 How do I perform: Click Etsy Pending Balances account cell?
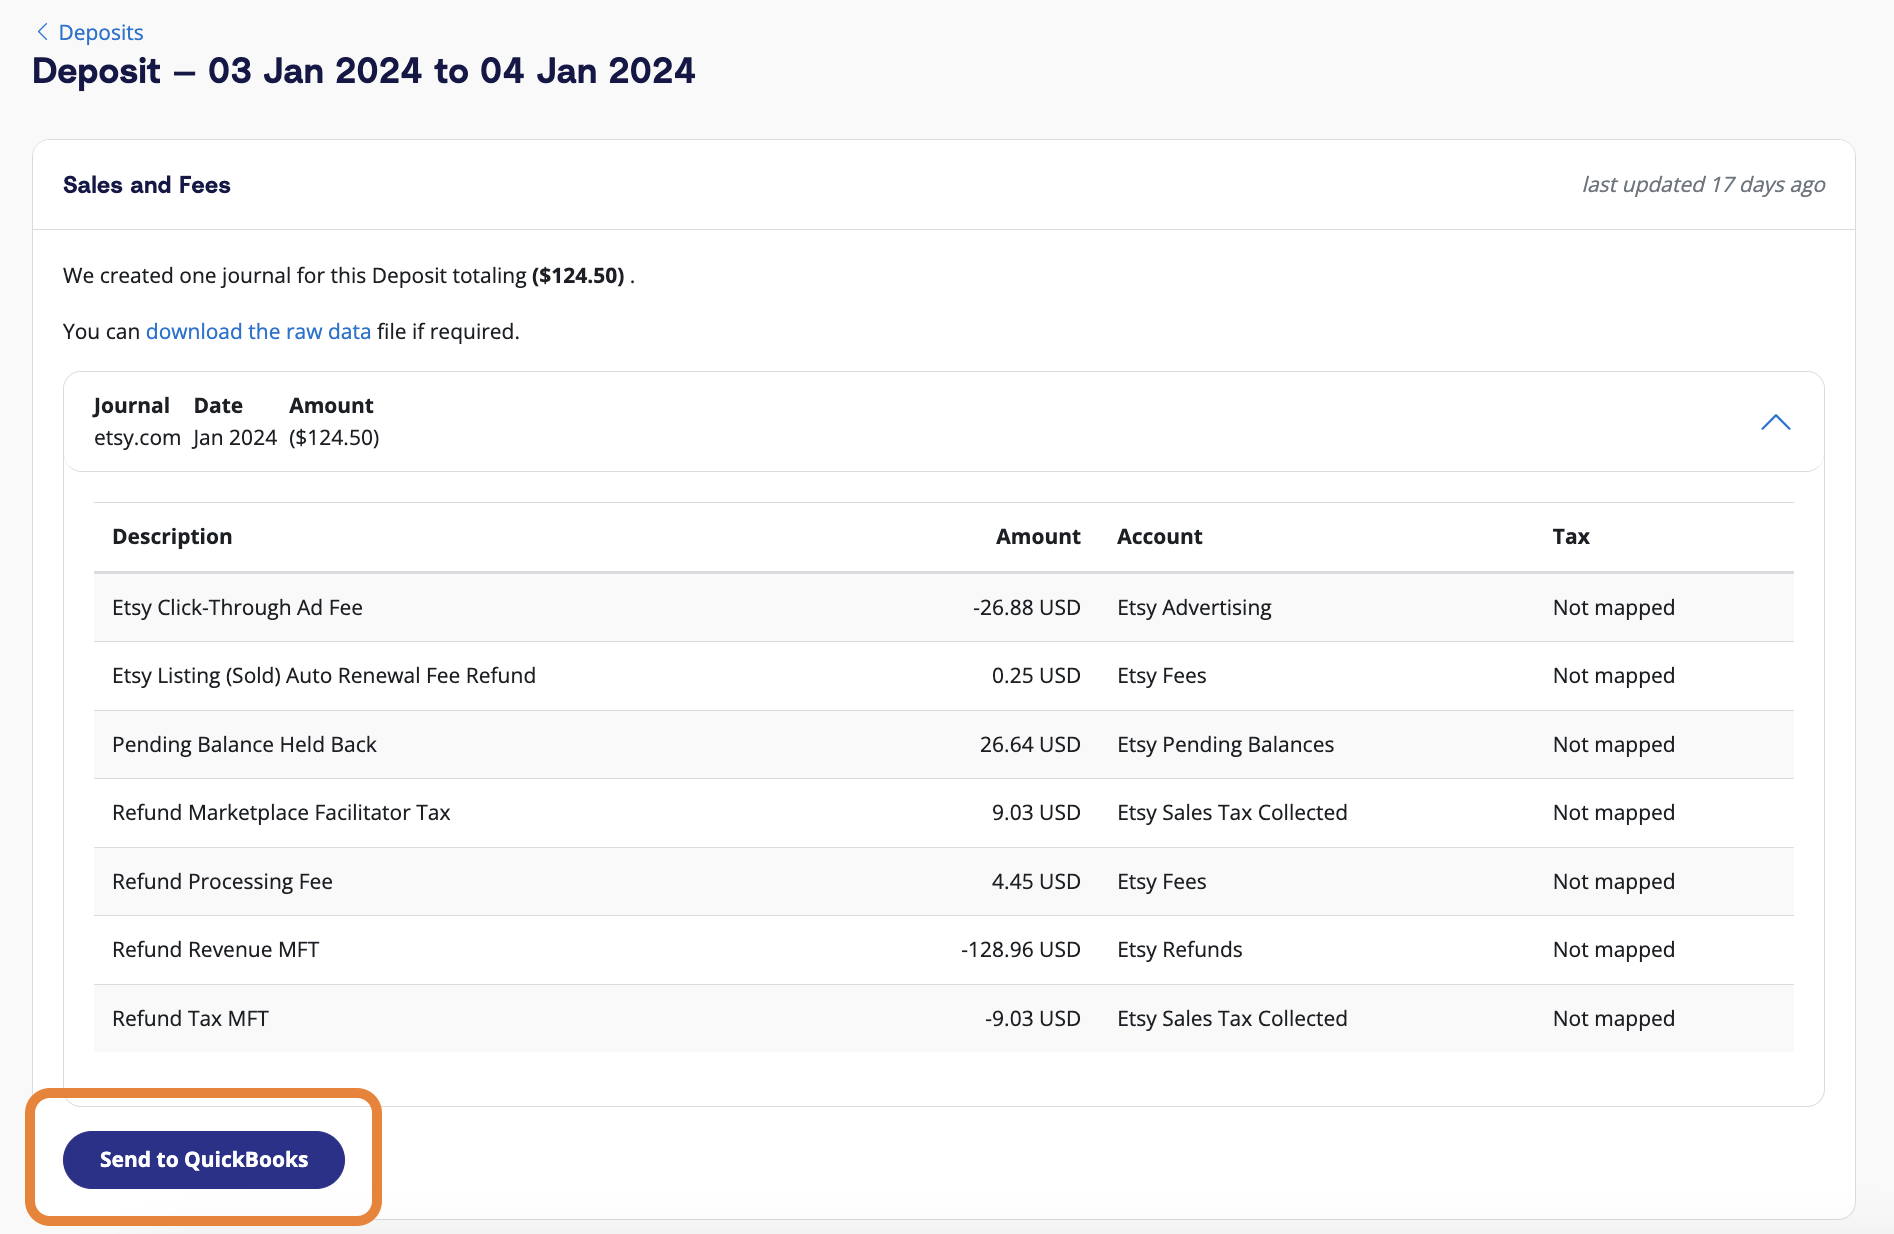1225,744
